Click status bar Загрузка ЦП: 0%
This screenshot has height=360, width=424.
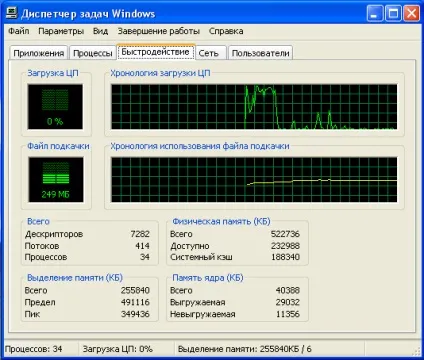coord(118,349)
